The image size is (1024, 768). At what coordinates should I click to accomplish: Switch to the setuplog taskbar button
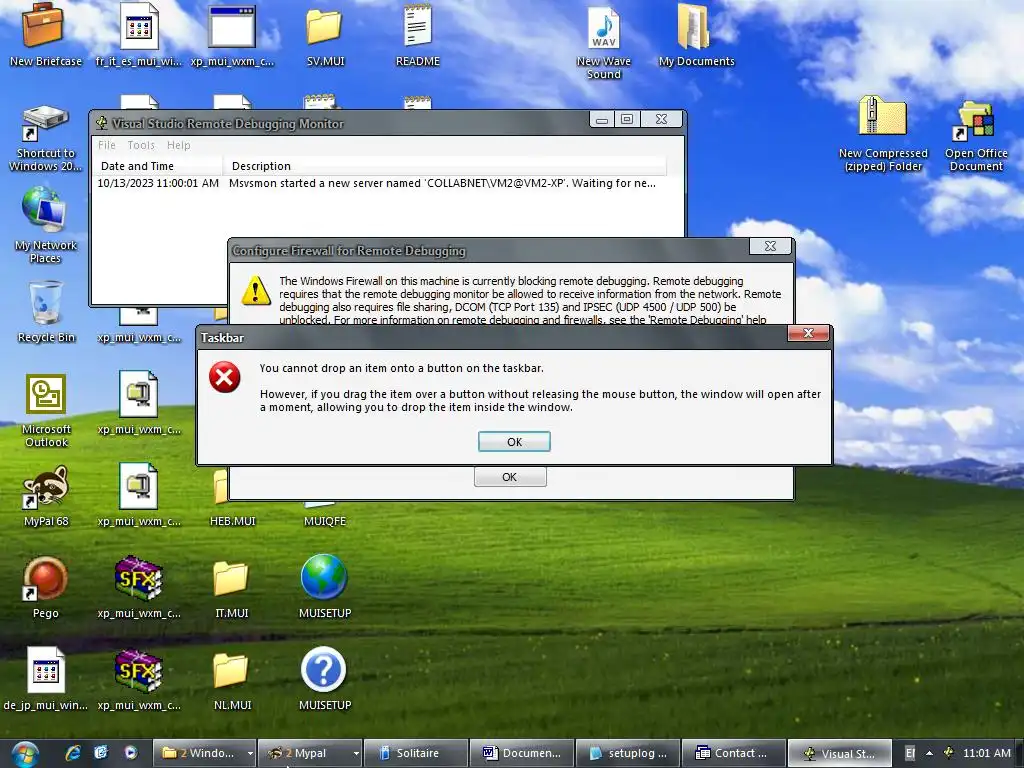point(628,753)
